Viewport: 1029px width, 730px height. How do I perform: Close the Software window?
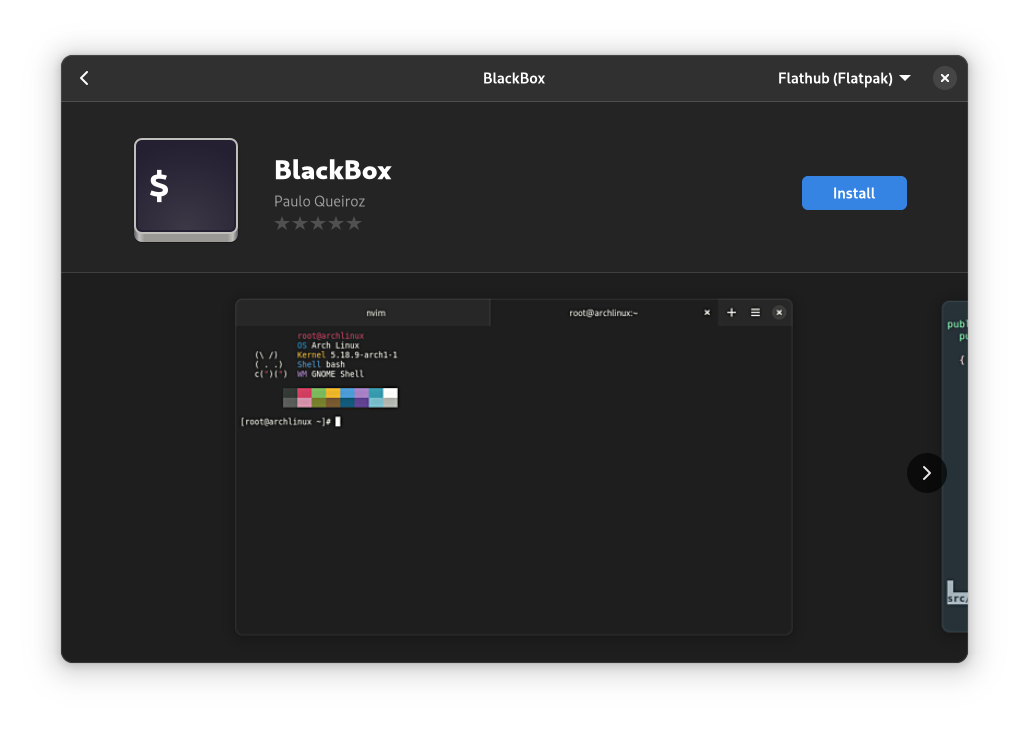pos(944,77)
